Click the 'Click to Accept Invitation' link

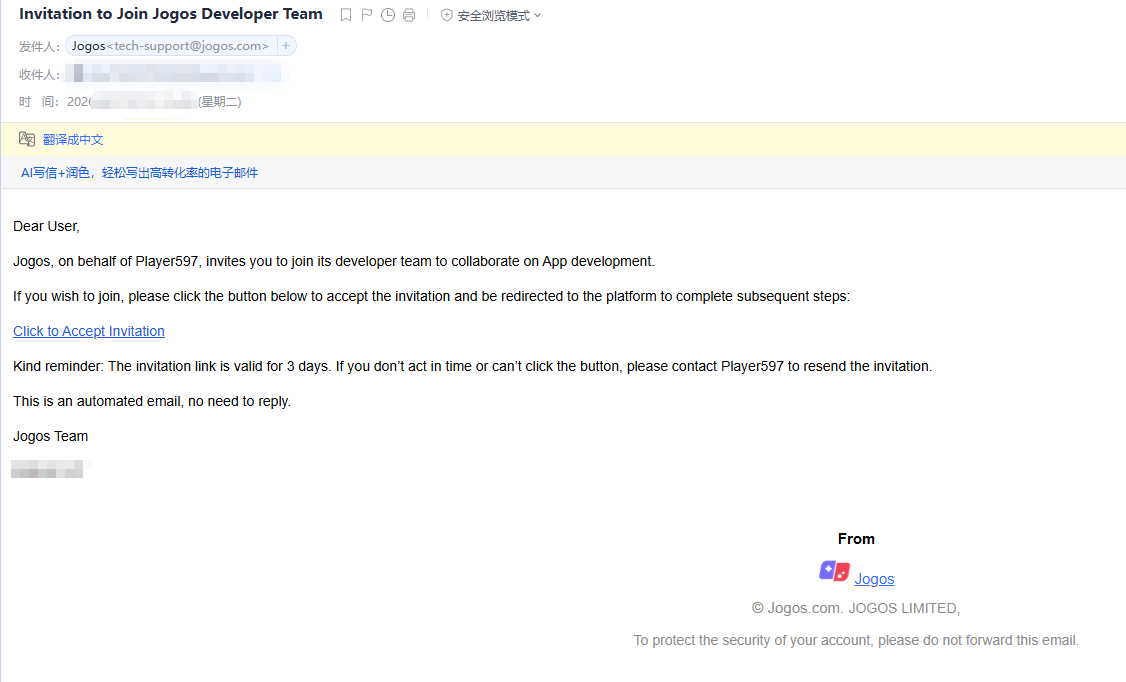point(89,331)
